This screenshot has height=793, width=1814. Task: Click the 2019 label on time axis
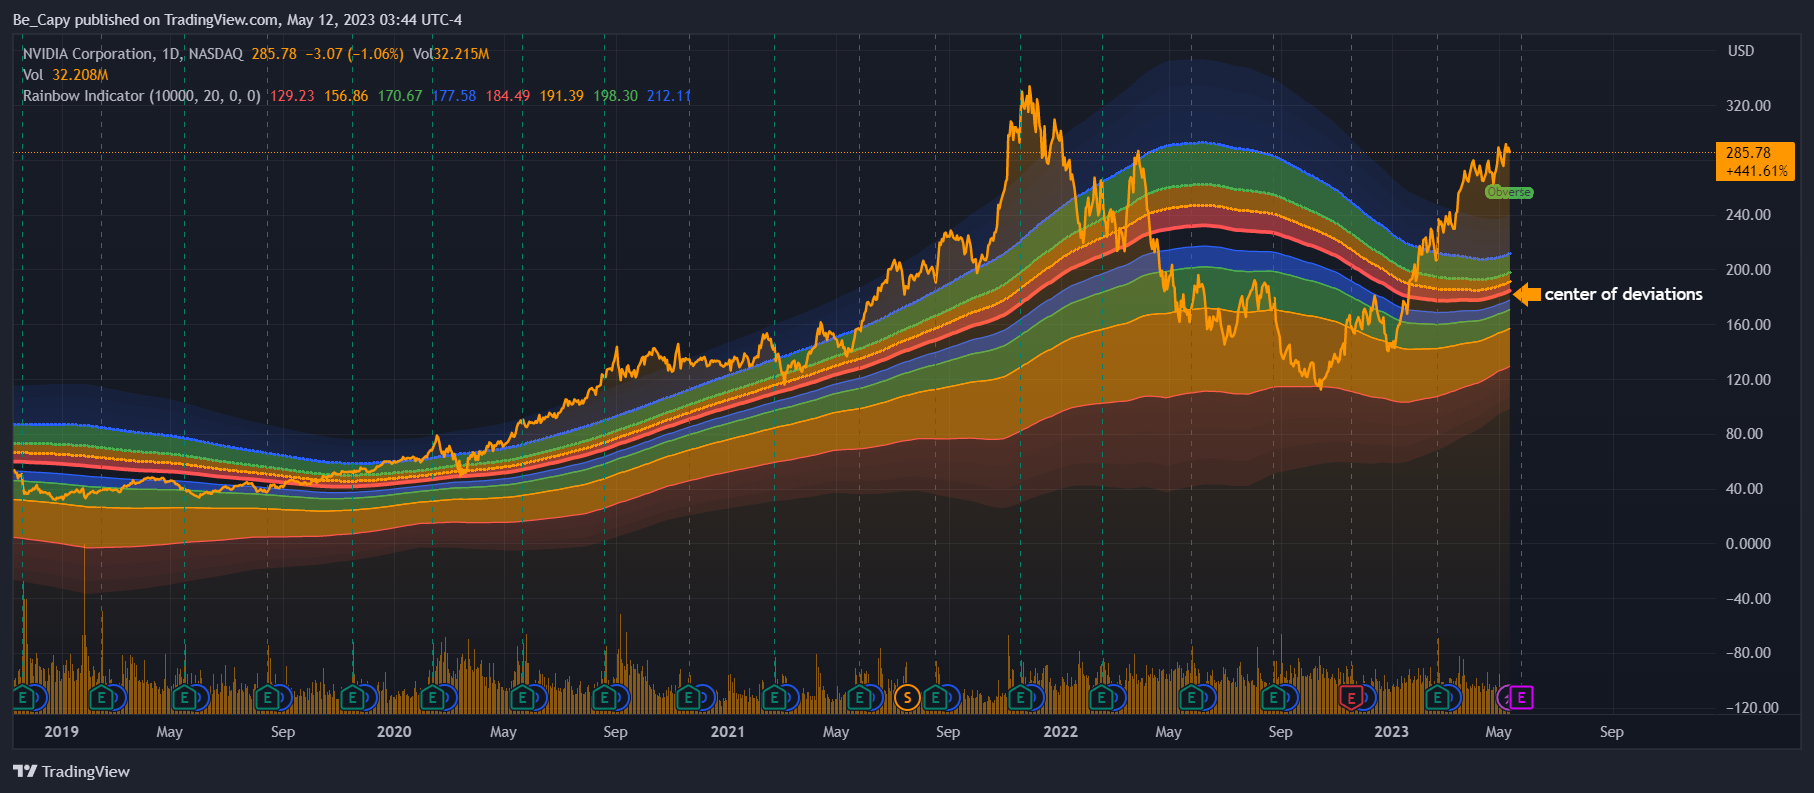pyautogui.click(x=61, y=732)
